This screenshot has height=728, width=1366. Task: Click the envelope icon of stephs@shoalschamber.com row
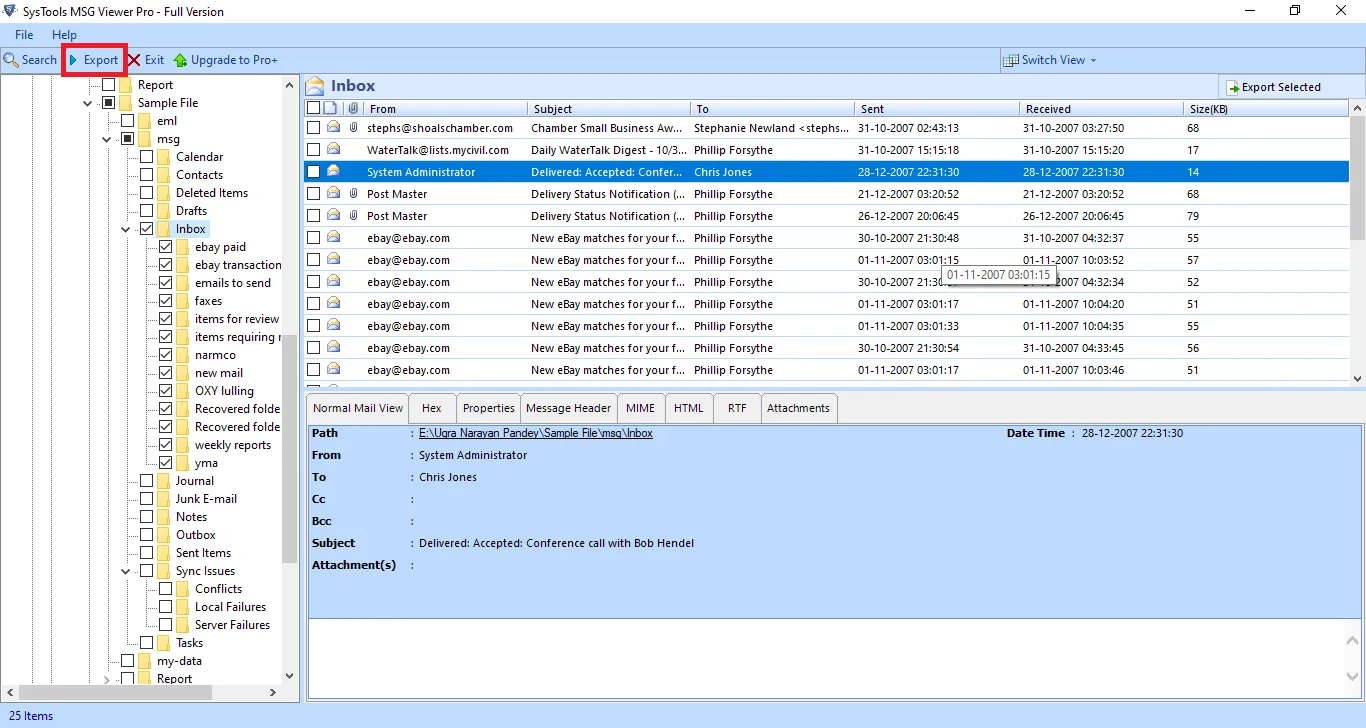pyautogui.click(x=333, y=128)
